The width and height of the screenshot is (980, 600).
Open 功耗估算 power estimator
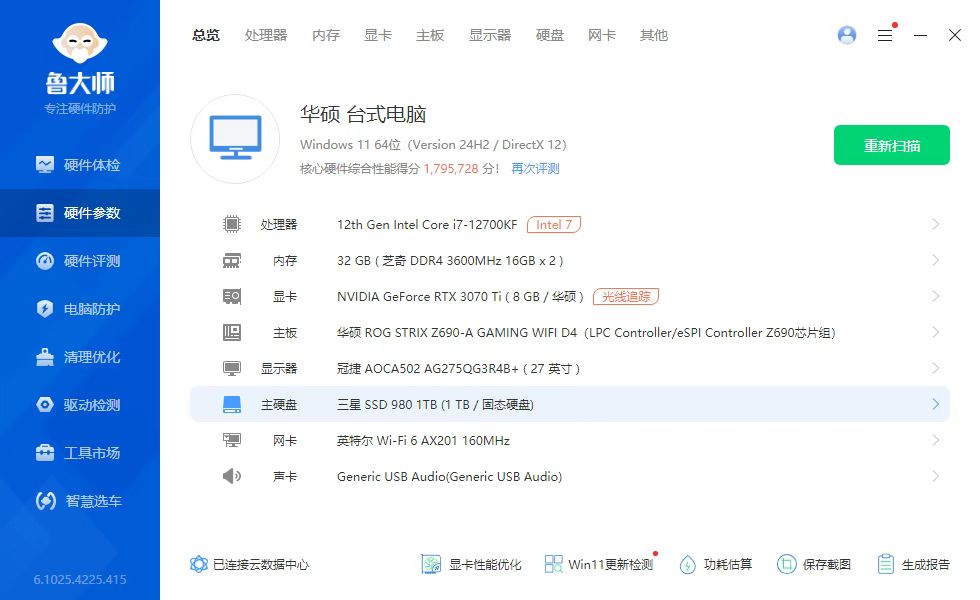[x=716, y=564]
